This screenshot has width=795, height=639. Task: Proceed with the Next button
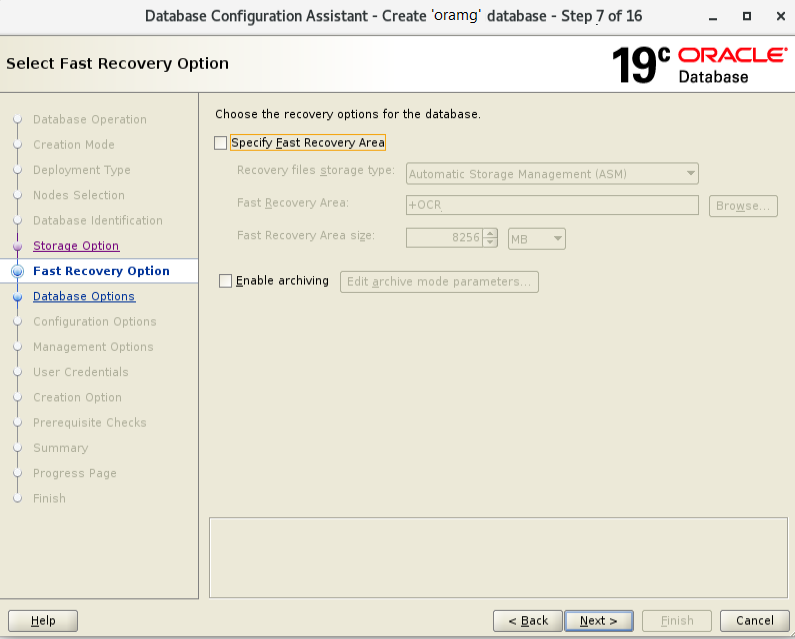pyautogui.click(x=599, y=621)
